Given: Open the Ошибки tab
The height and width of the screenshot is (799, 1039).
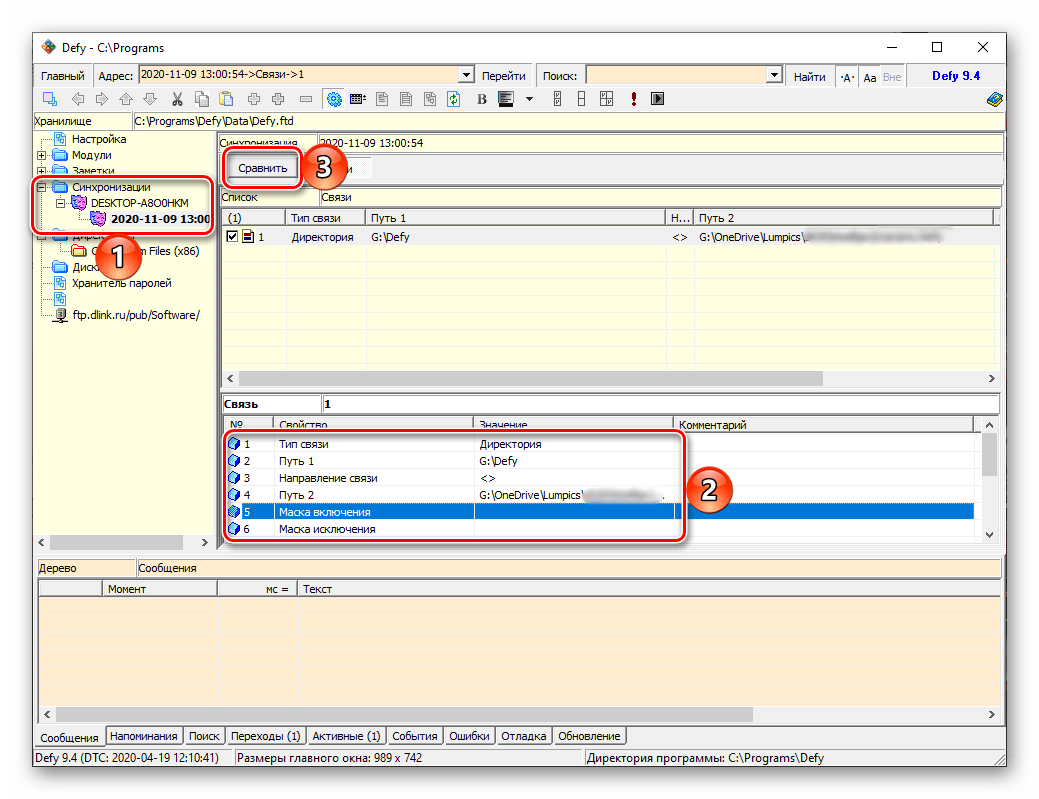Looking at the screenshot, I should [x=469, y=736].
